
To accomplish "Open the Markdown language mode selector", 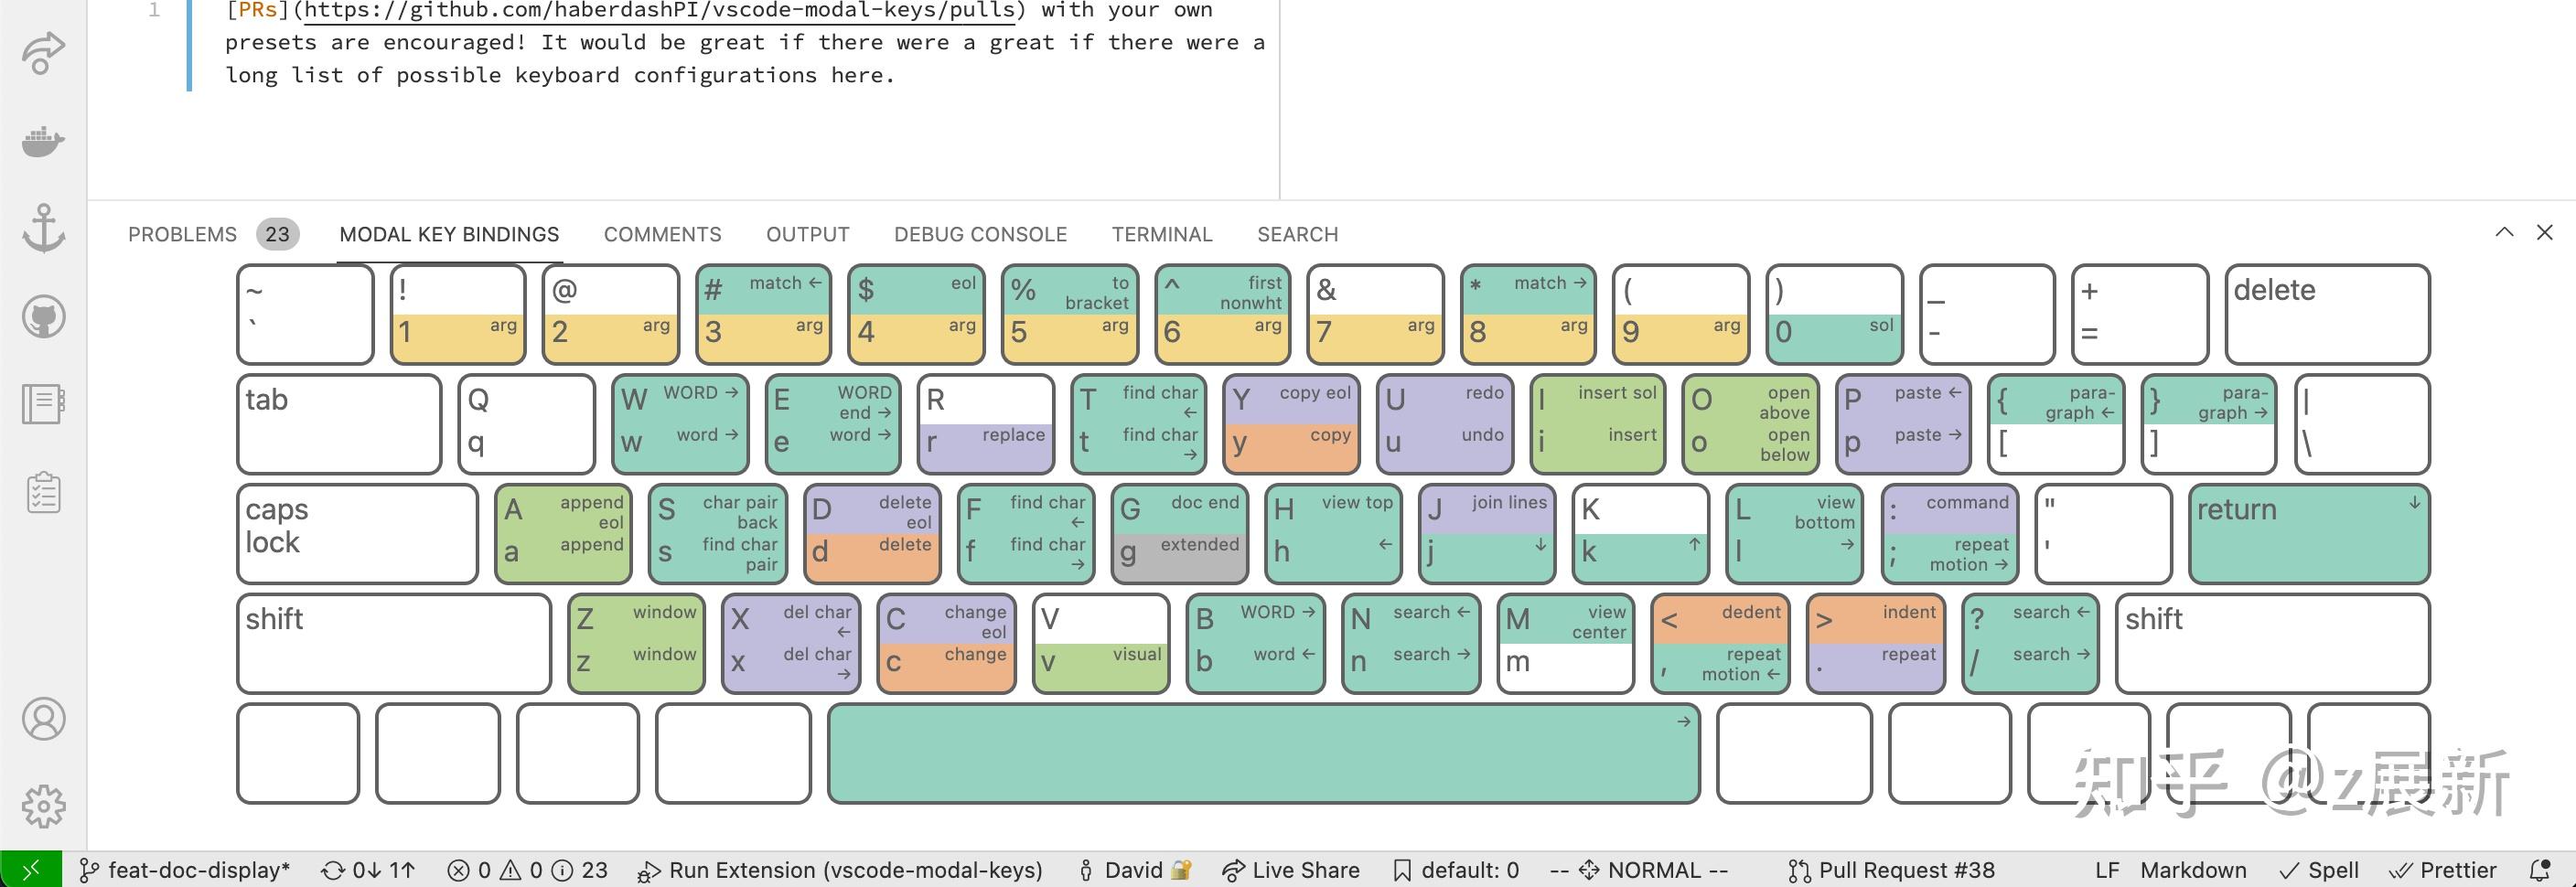I will point(2196,869).
